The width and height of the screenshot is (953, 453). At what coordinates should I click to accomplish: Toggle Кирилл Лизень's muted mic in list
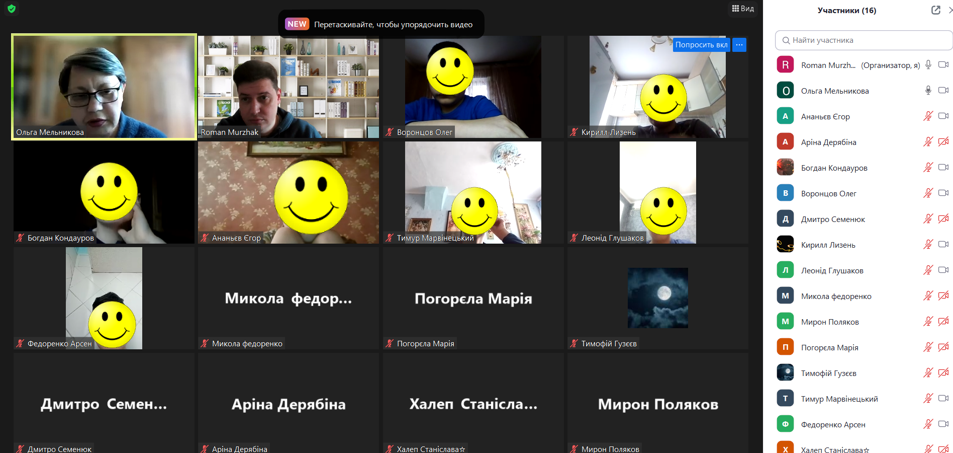pos(928,245)
